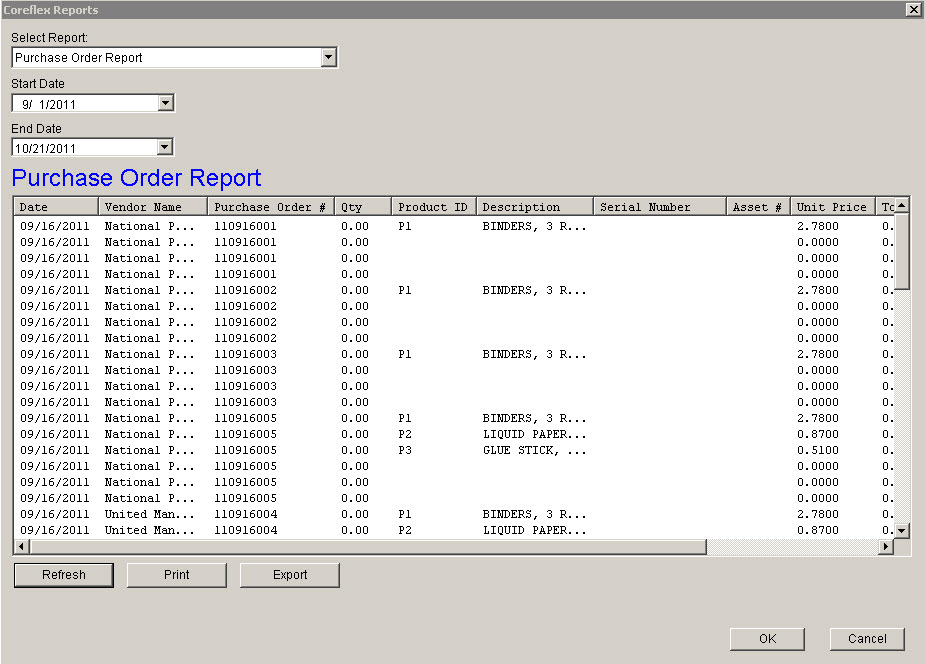The height and width of the screenshot is (664, 925).
Task: Click the horizontal scrollbar thumb under the table
Action: coord(368,547)
